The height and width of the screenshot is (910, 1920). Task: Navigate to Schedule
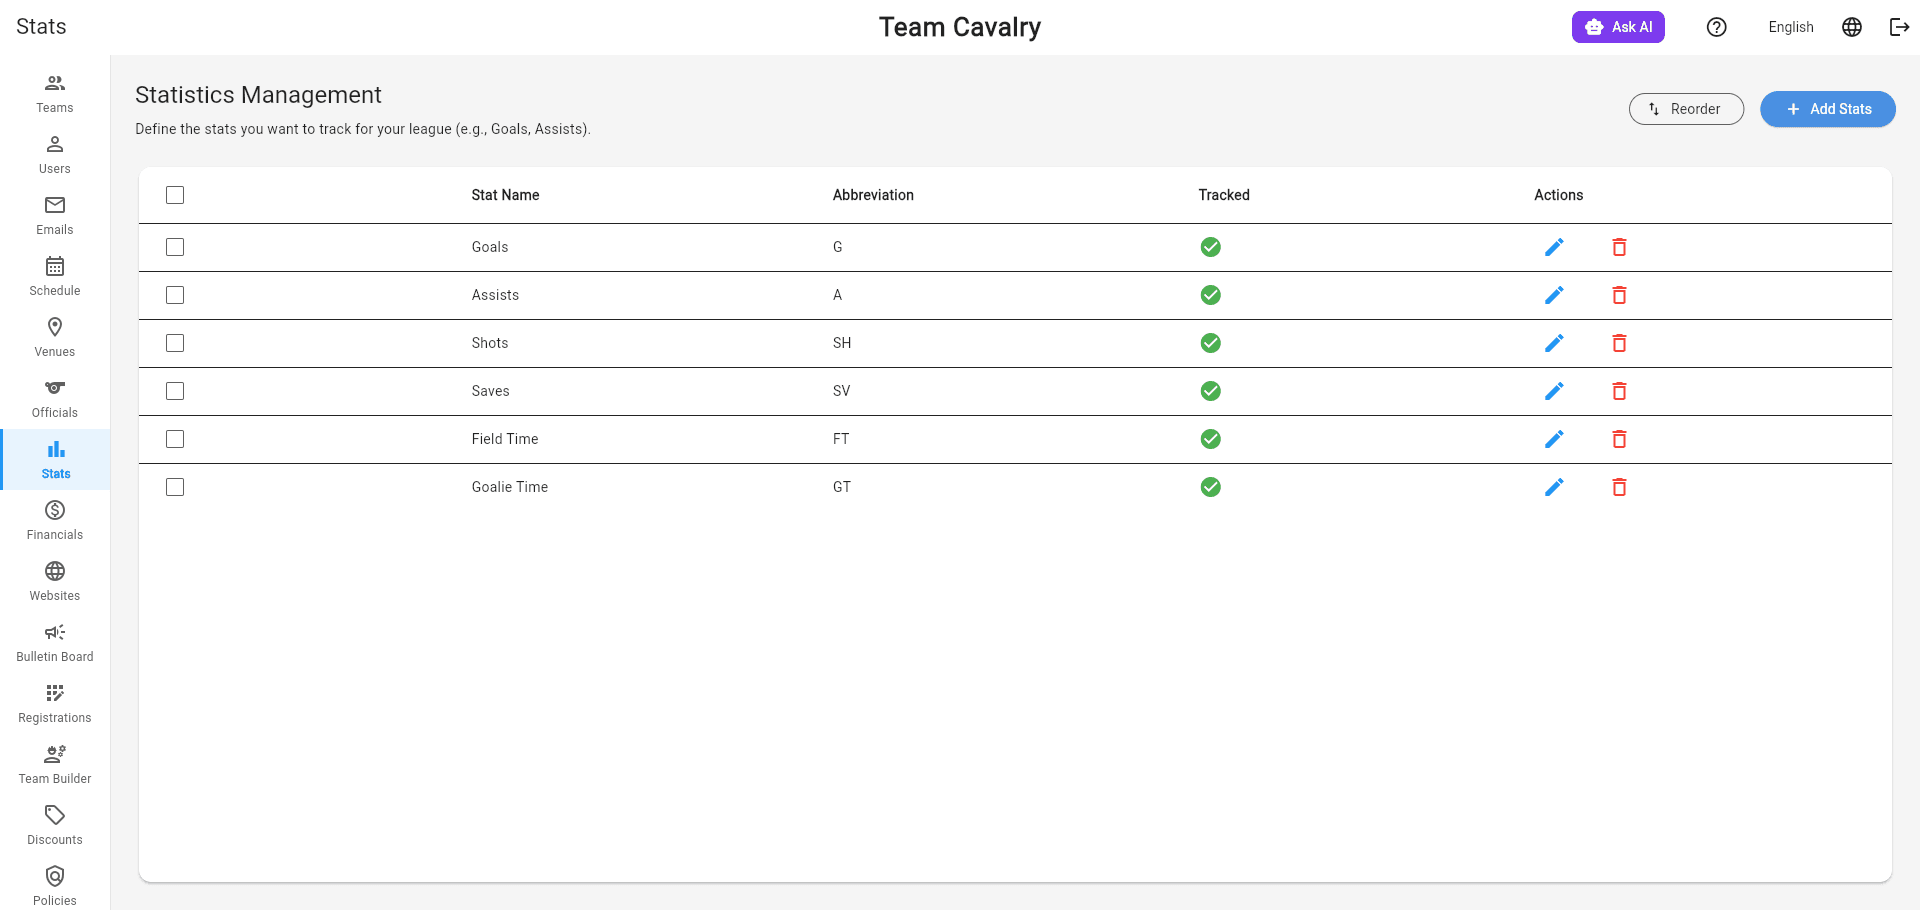click(55, 277)
